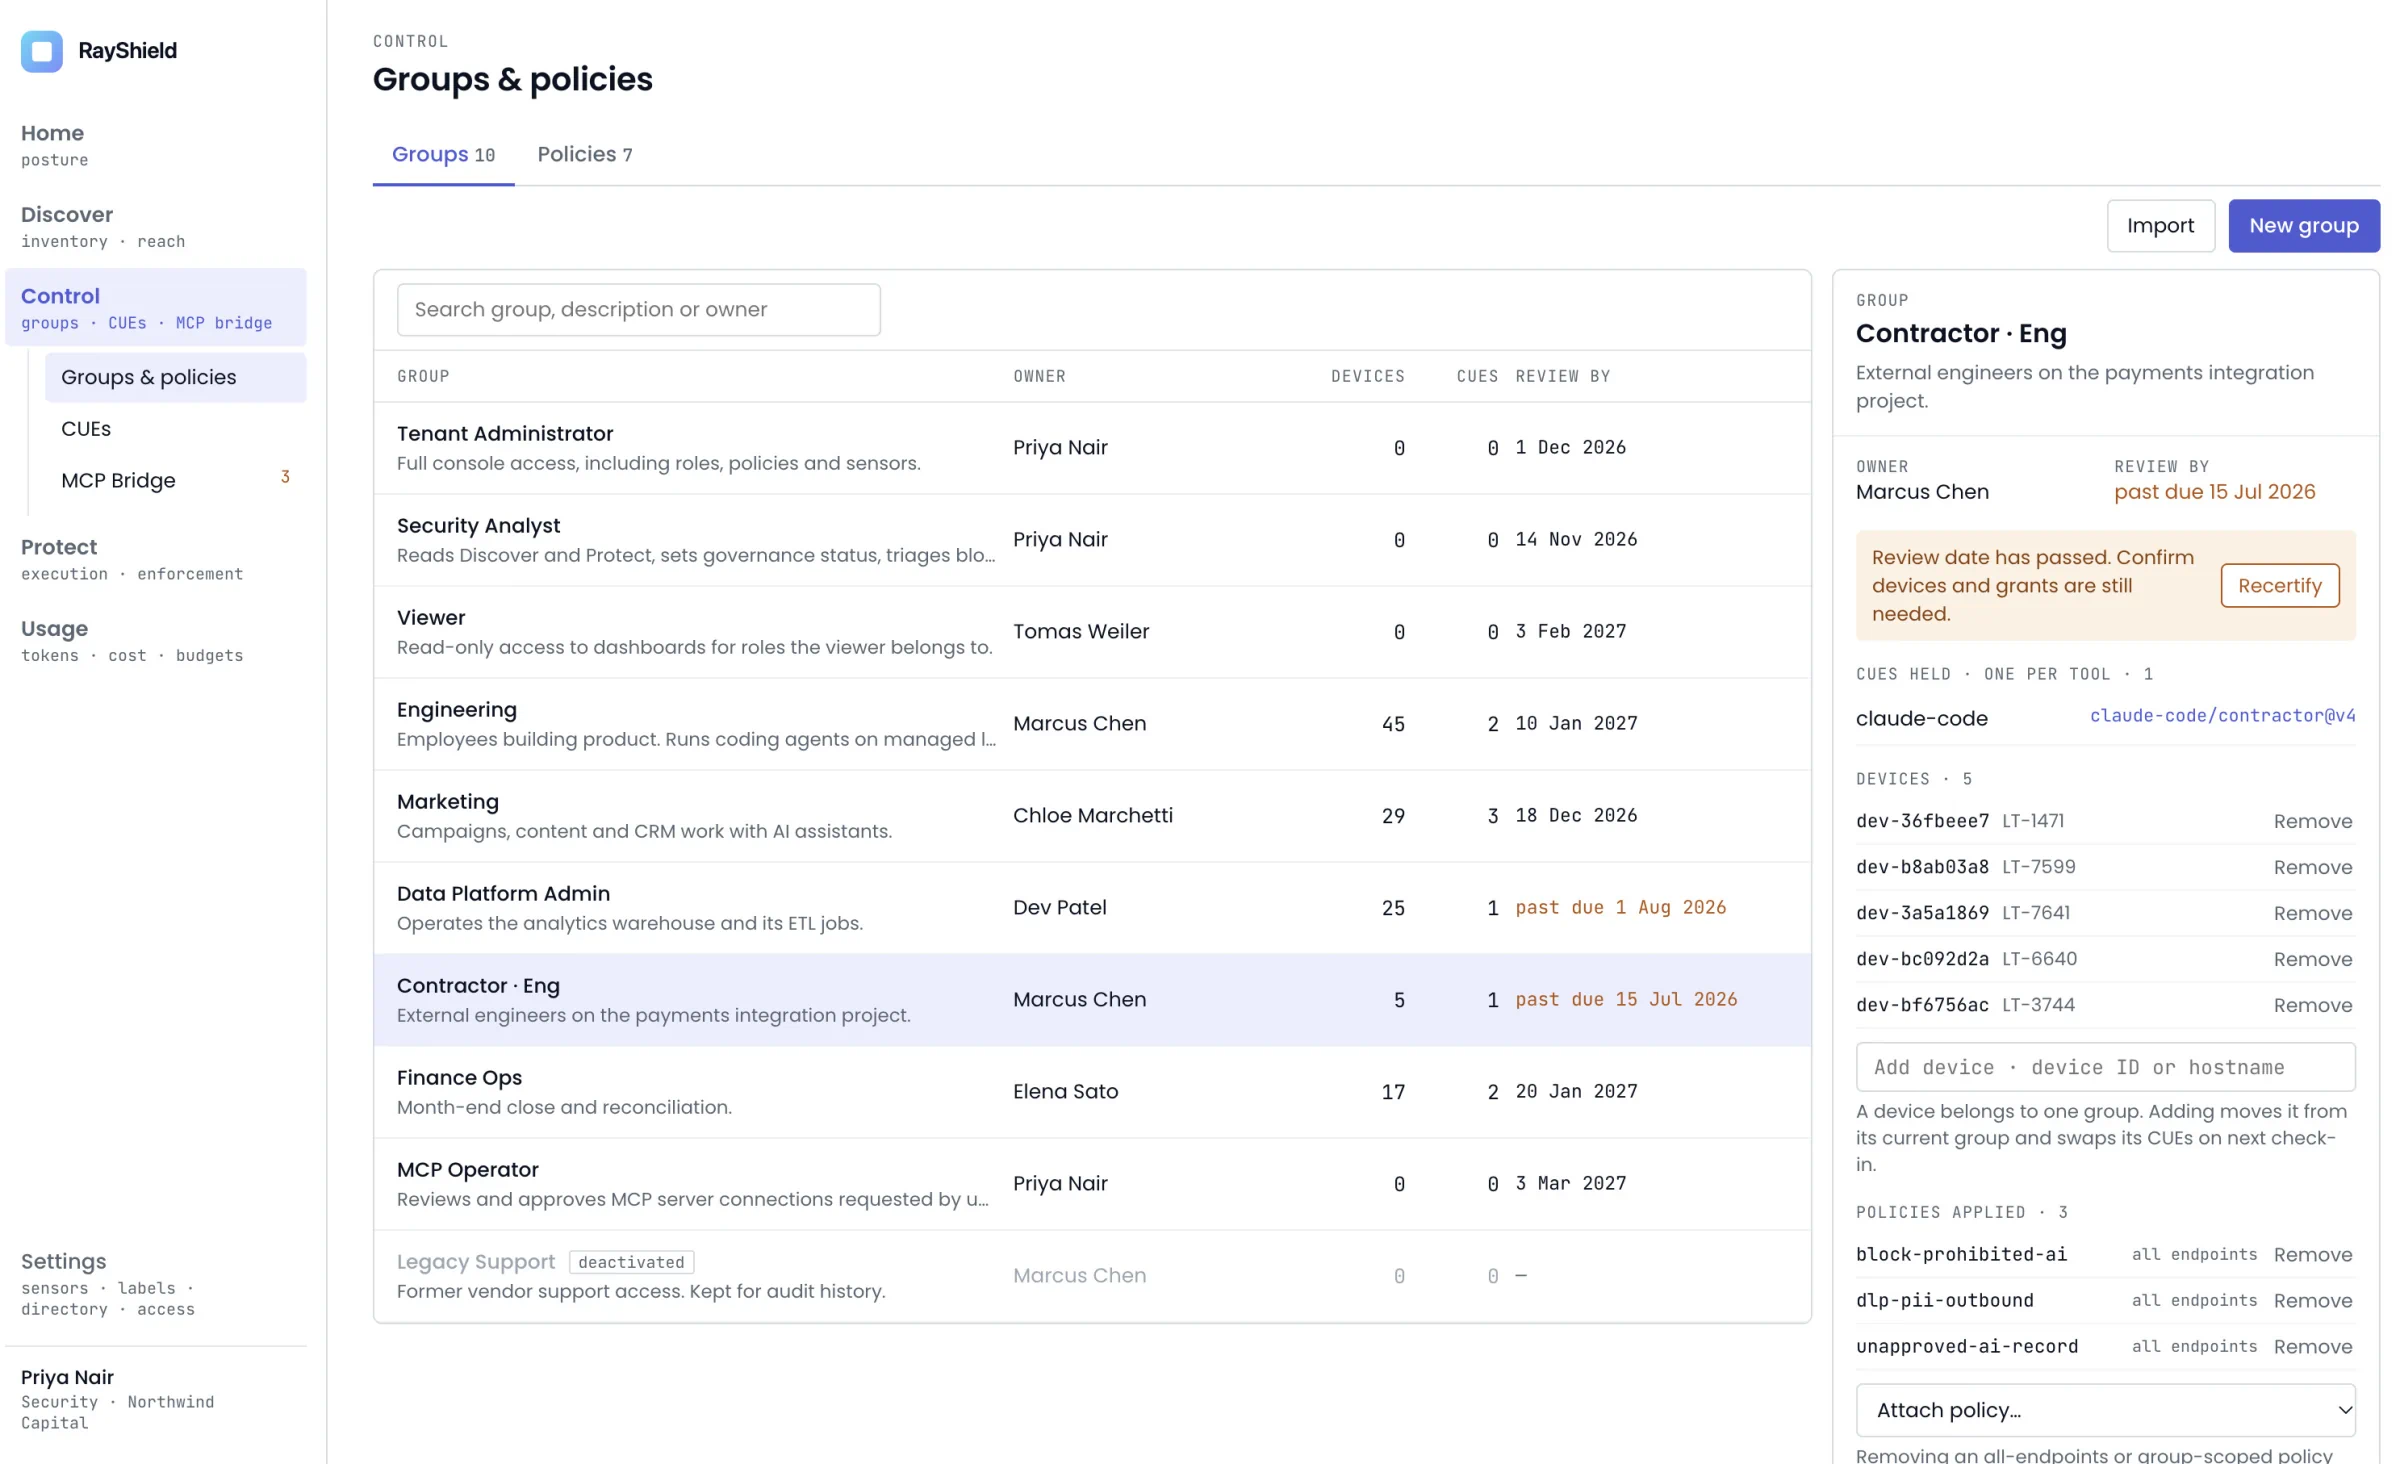Select the Data Platform Admin group
Viewport: 2400px width, 1464px height.
pos(1092,908)
